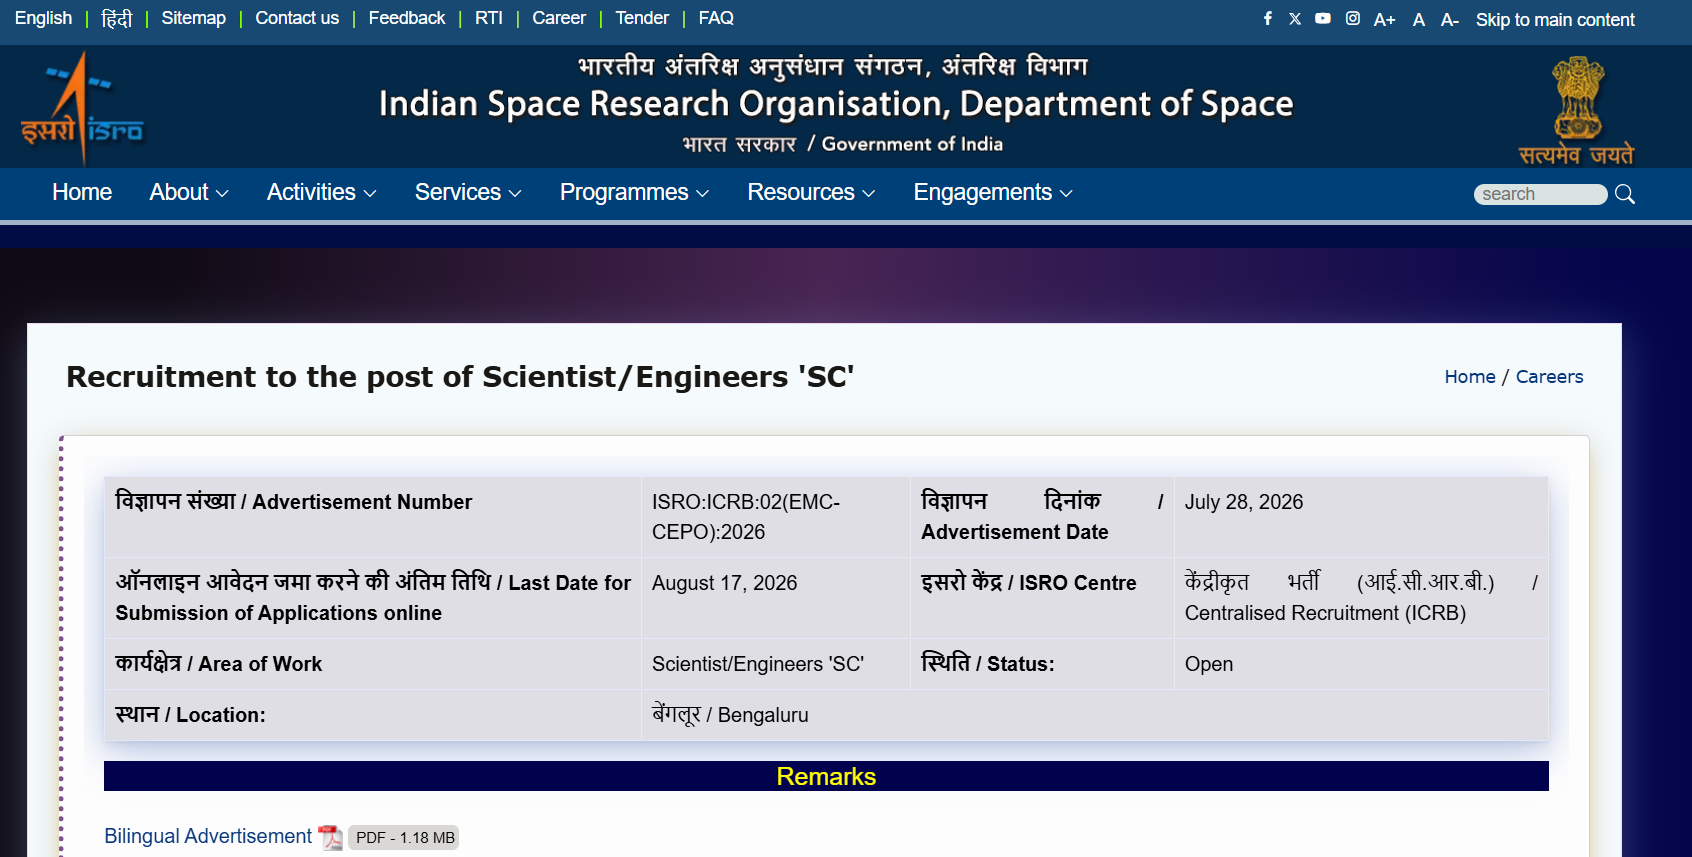
Task: Switch language to हिंदी
Action: point(117,19)
